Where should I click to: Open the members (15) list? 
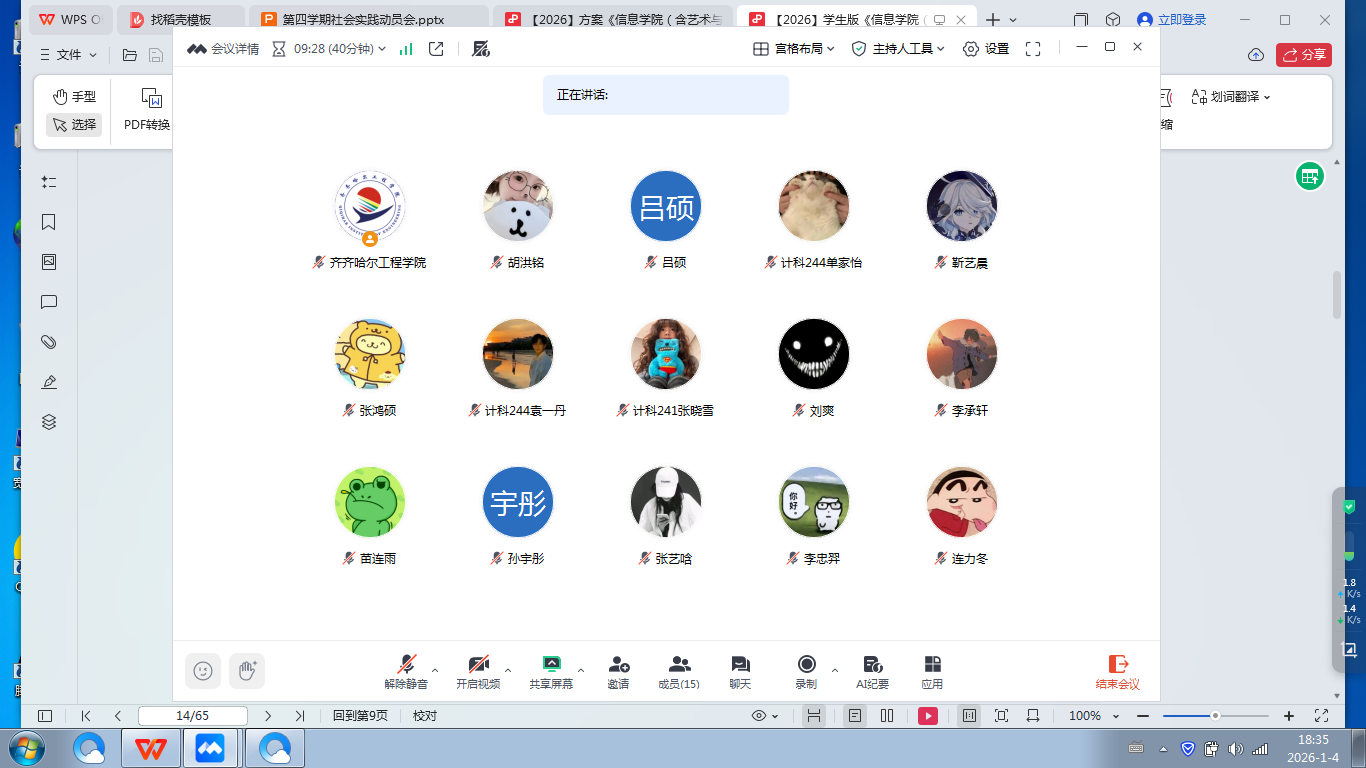[x=679, y=671]
